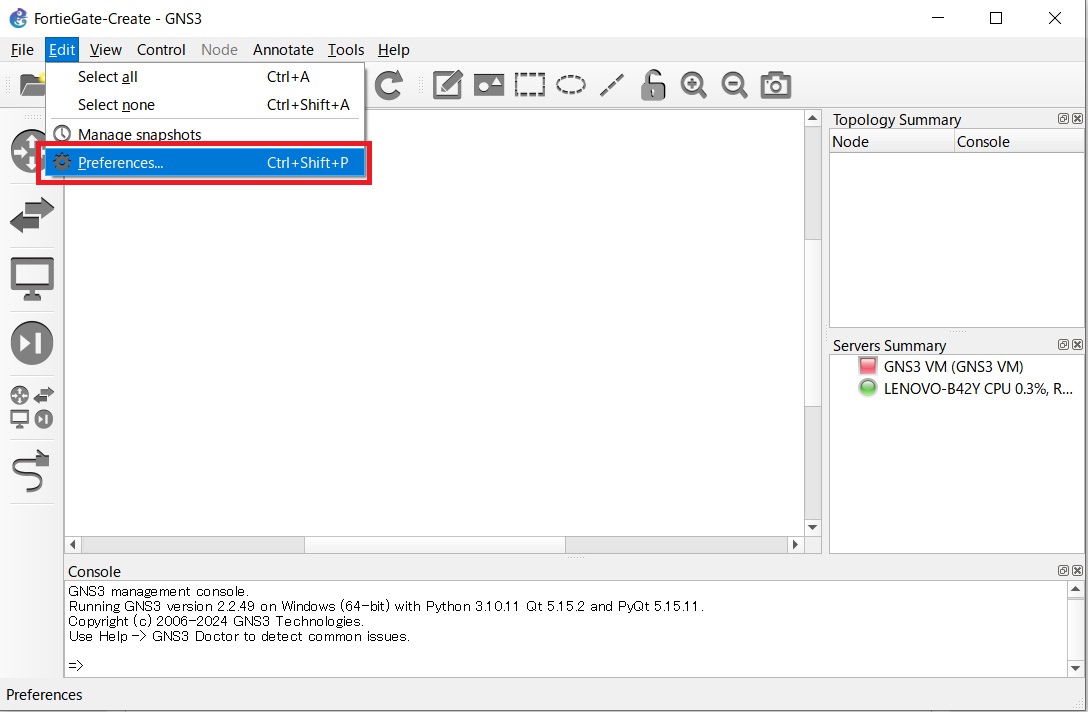1088x712 pixels.
Task: Click console scrollbar down arrow
Action: (x=1075, y=668)
